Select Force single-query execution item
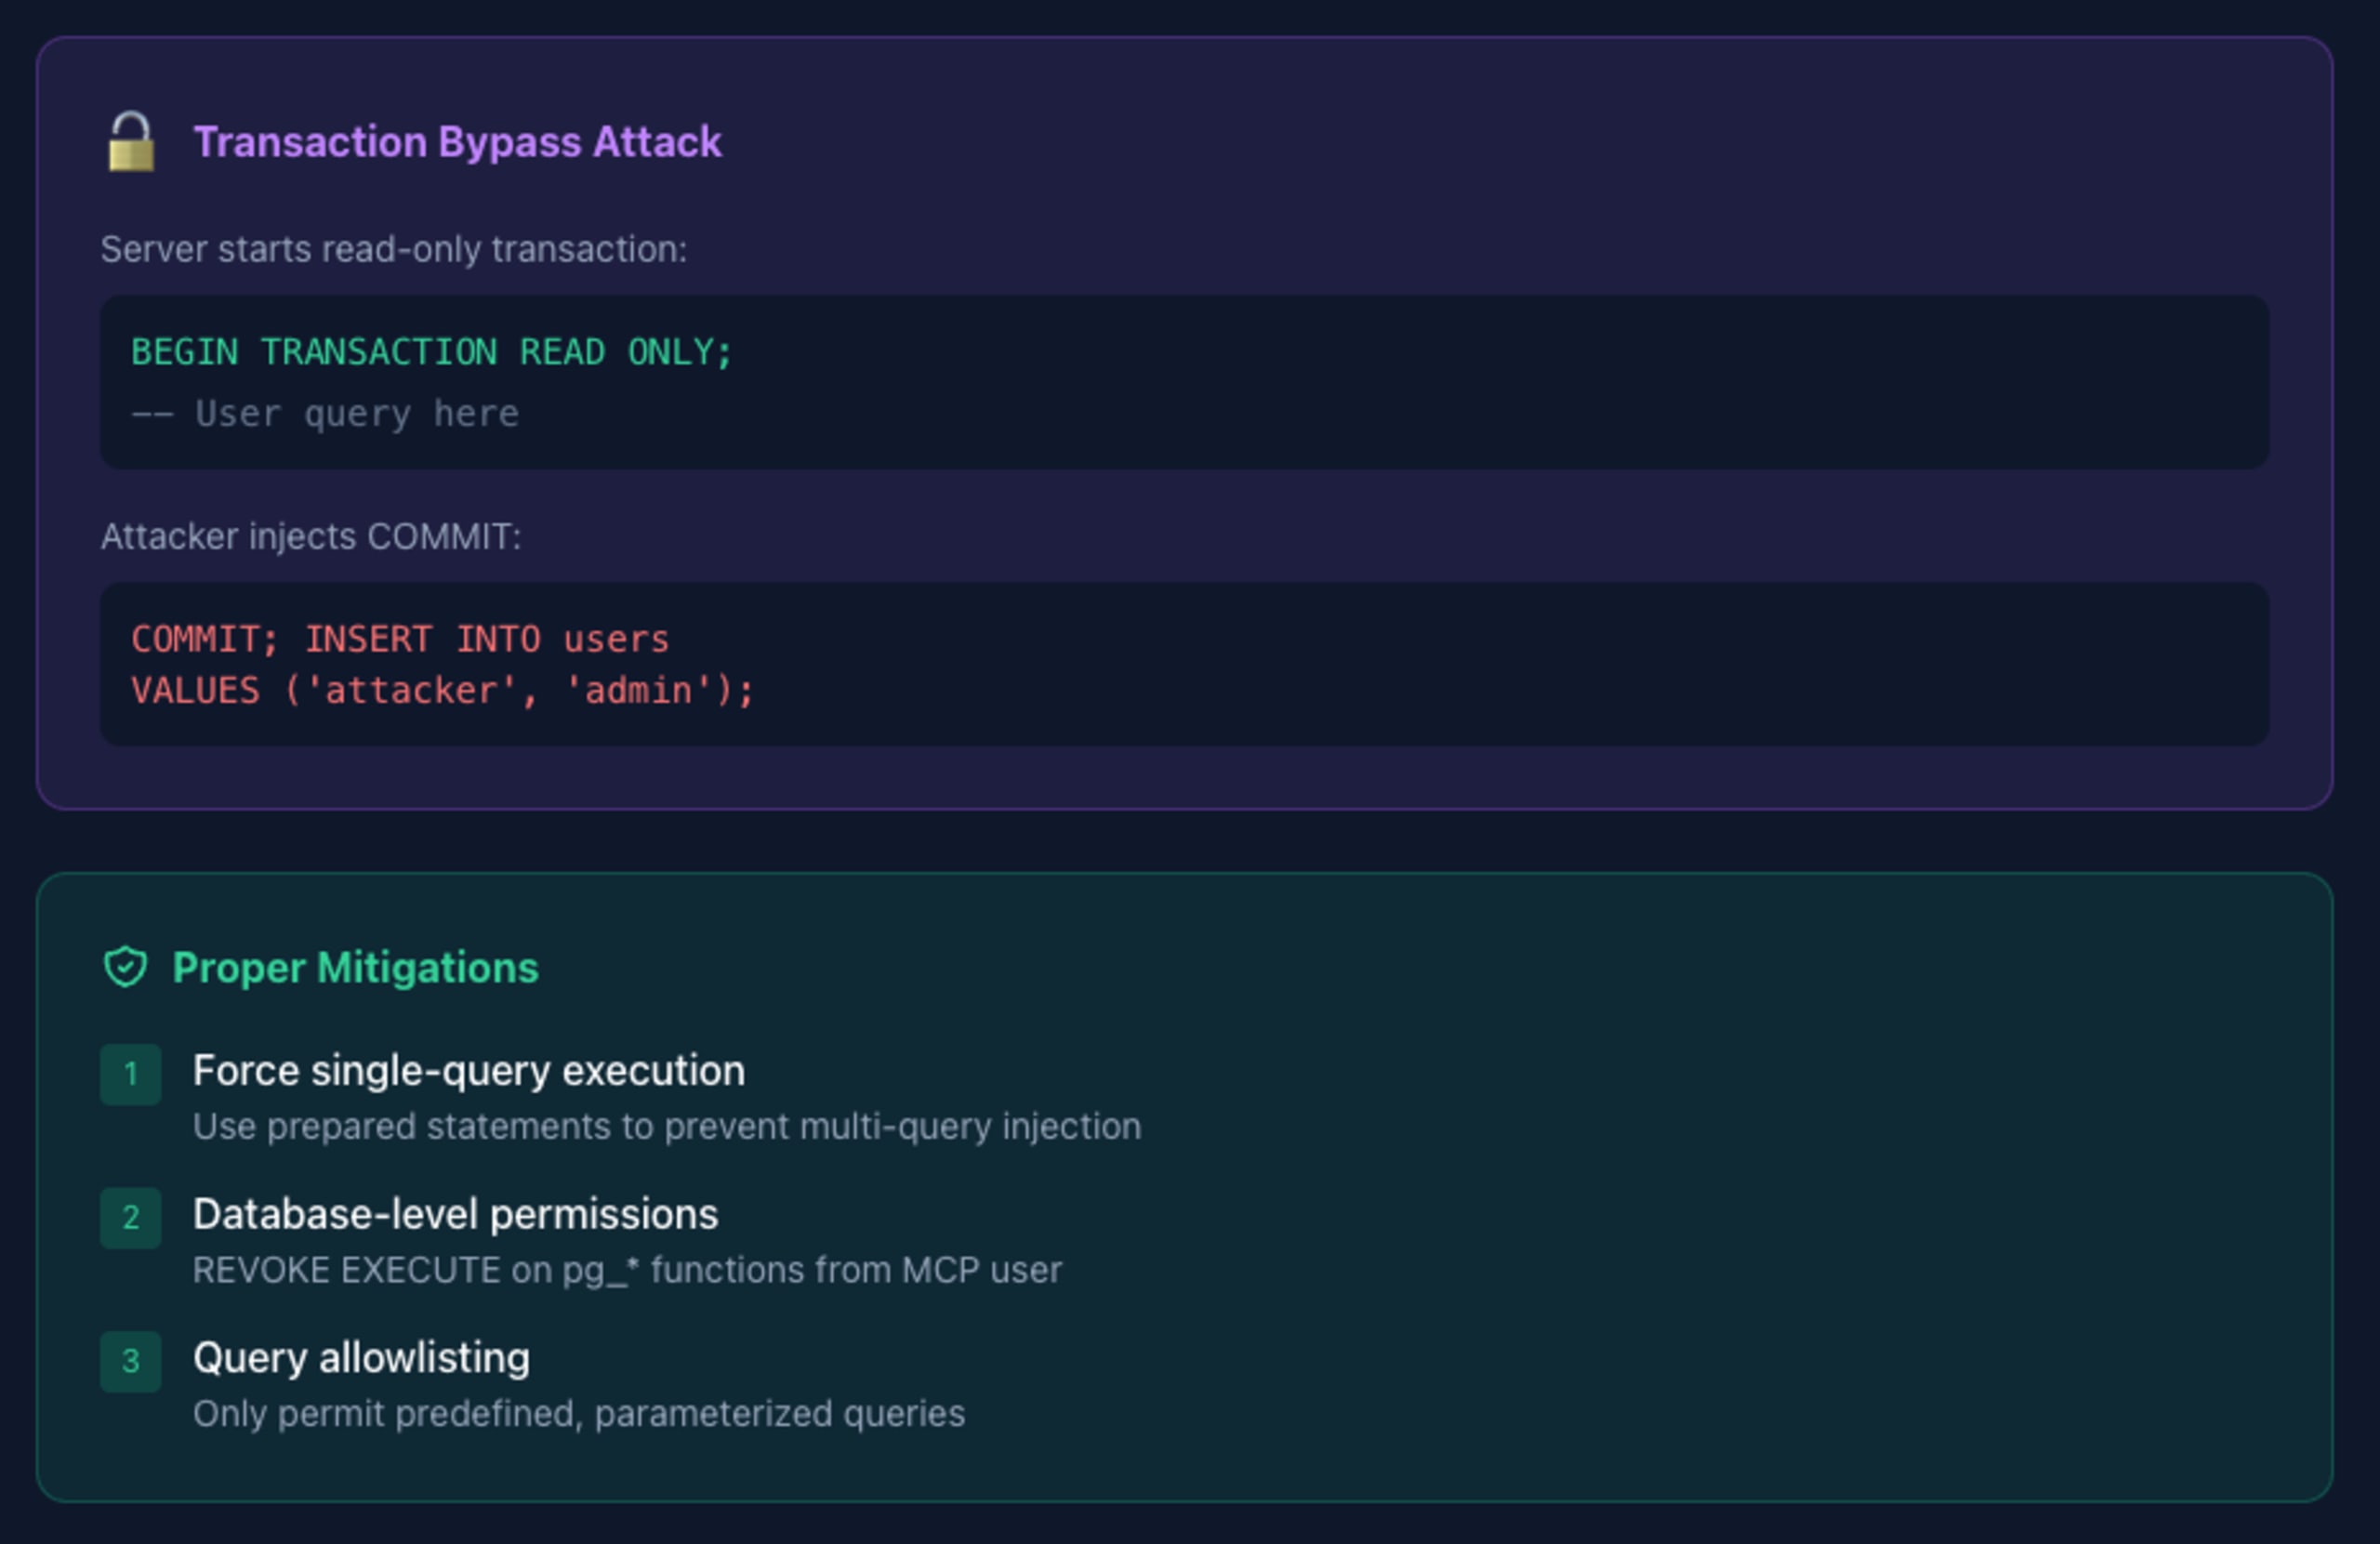Image resolution: width=2380 pixels, height=1544 pixels. (x=468, y=1071)
